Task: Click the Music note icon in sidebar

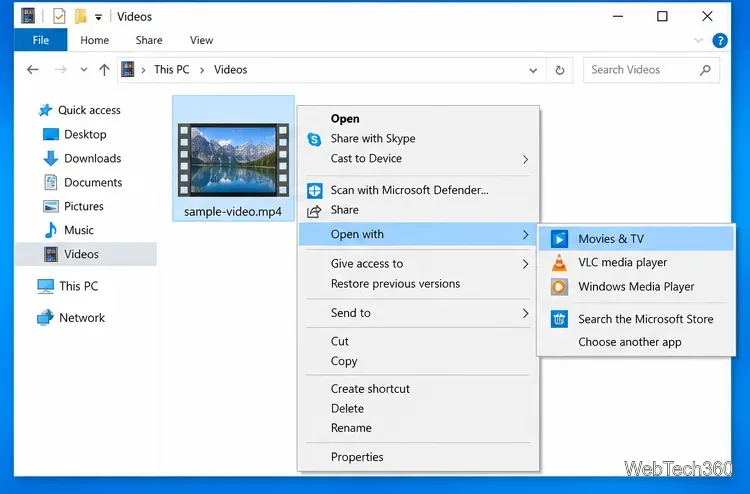Action: pos(51,230)
